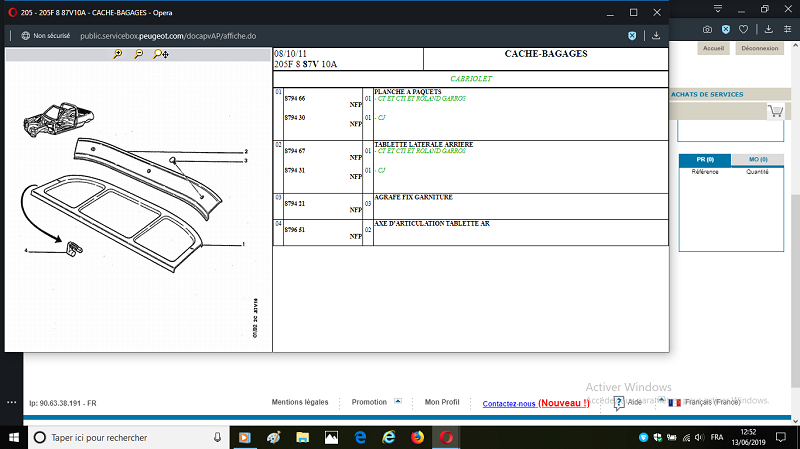Image resolution: width=800 pixels, height=449 pixels.
Task: Expand the Promotion arrow icon
Action: (398, 401)
